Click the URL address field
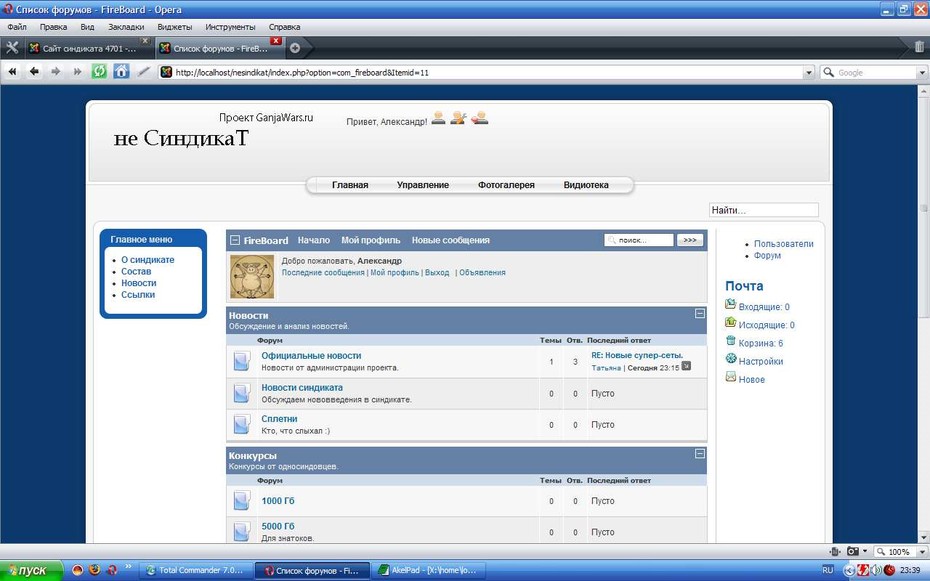930x581 pixels. 488,72
